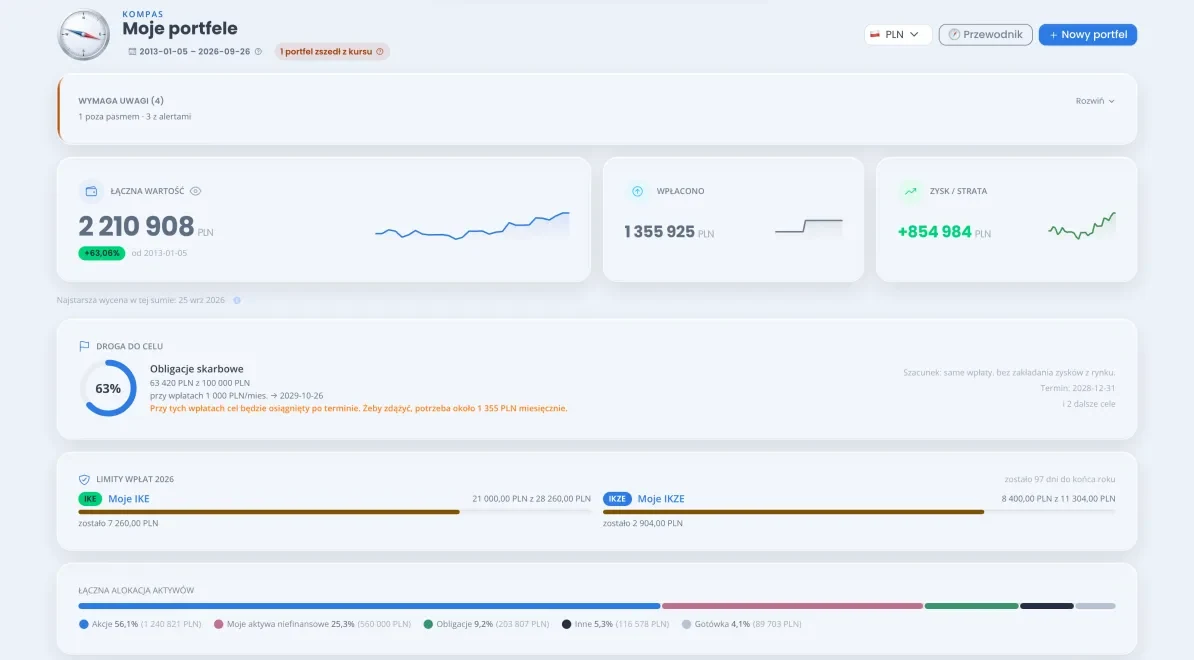Toggle total value visibility with the eye icon
1194x660 pixels.
196,191
